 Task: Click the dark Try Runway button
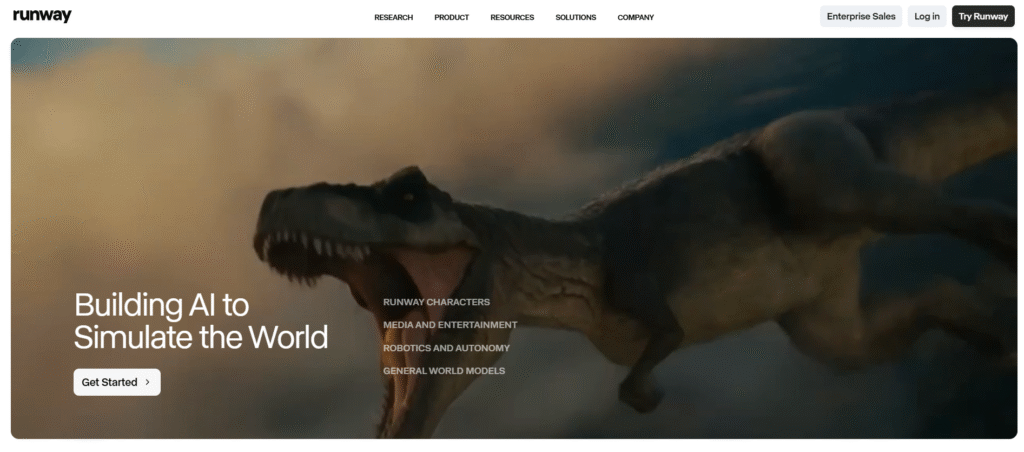coord(983,16)
